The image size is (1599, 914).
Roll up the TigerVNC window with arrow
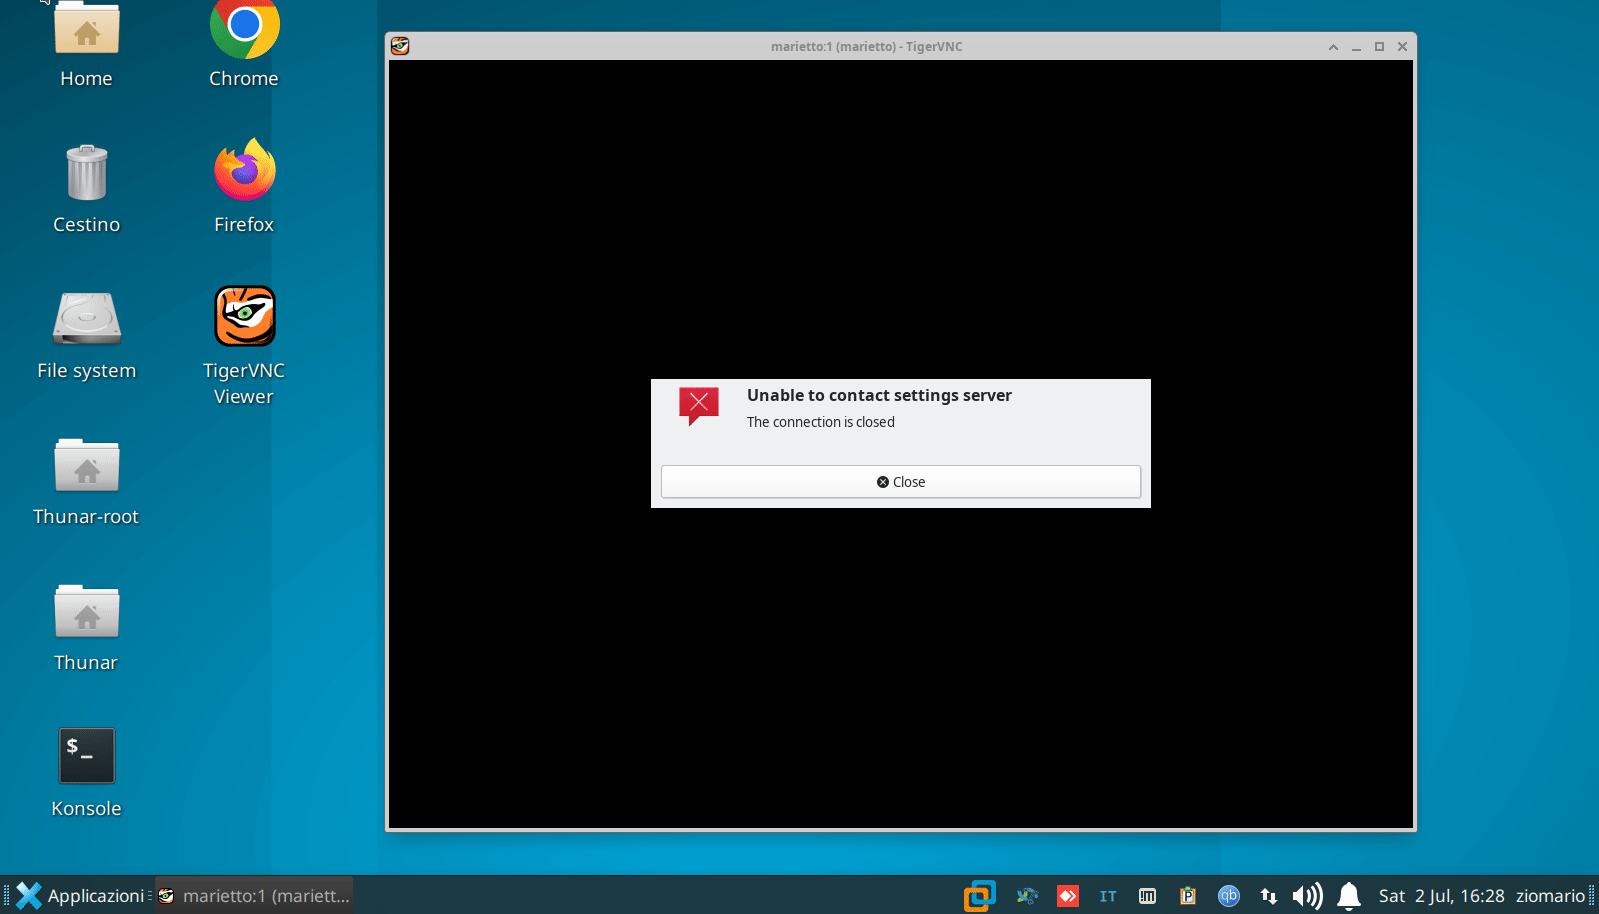coord(1333,47)
